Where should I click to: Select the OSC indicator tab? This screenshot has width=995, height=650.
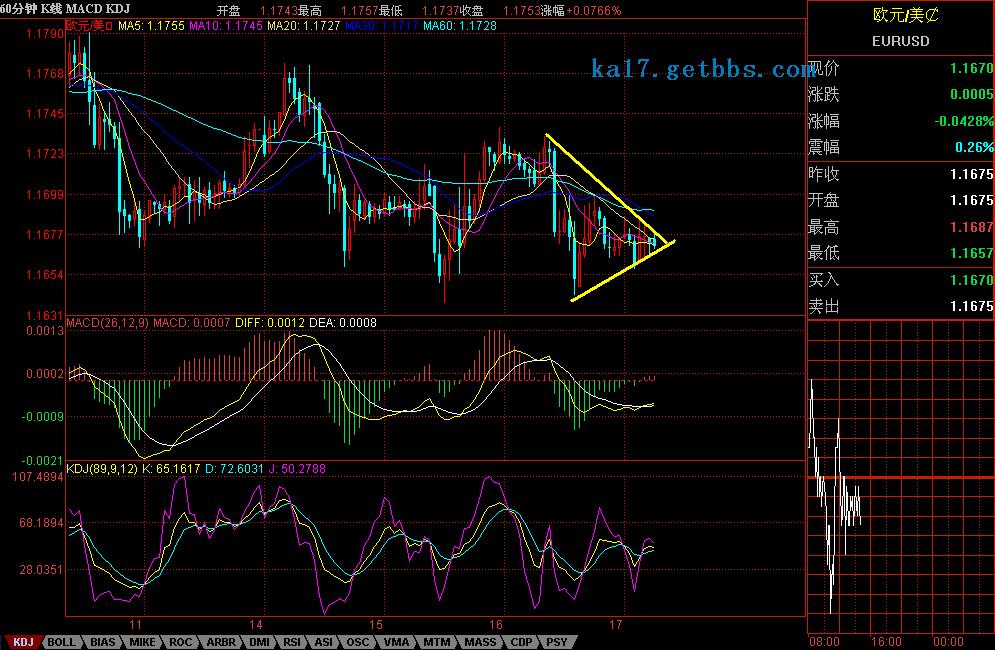click(358, 642)
